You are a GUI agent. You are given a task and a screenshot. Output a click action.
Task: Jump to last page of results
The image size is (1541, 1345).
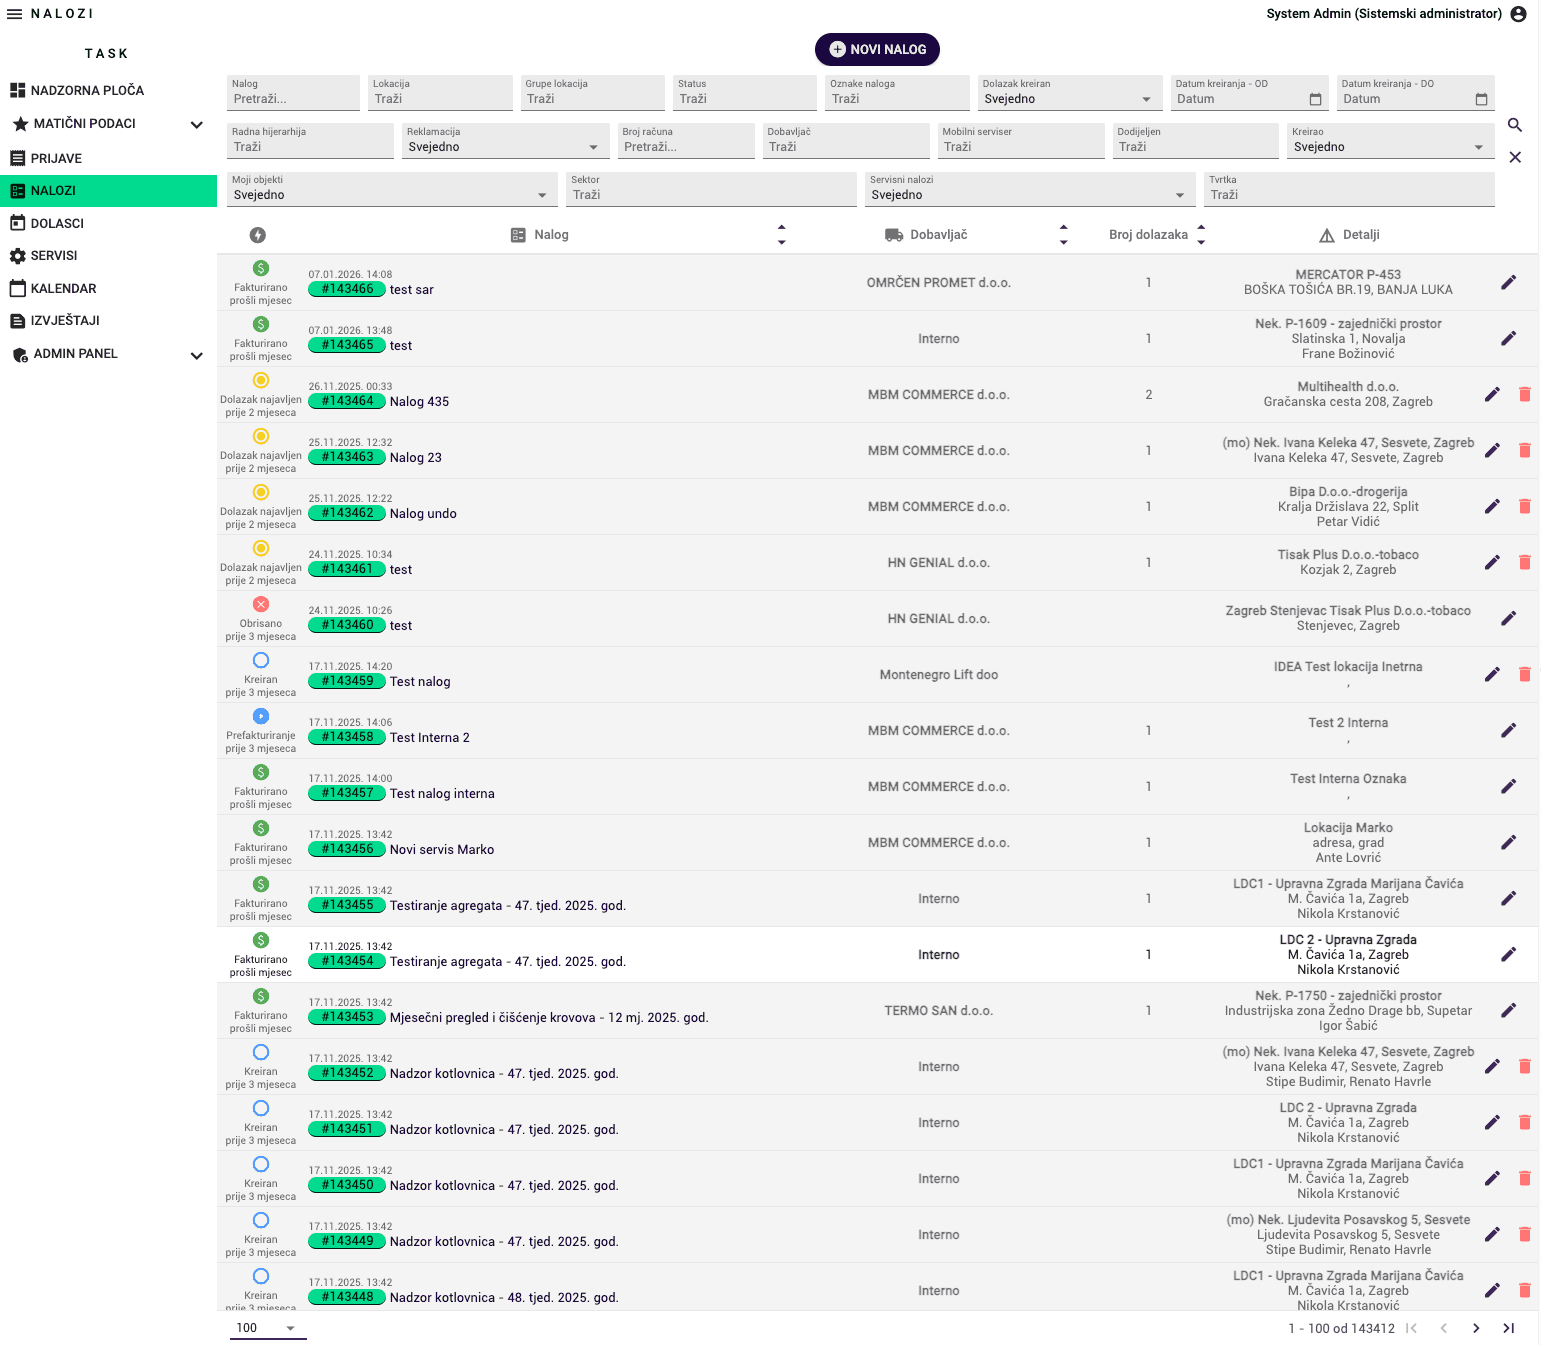tap(1508, 1328)
